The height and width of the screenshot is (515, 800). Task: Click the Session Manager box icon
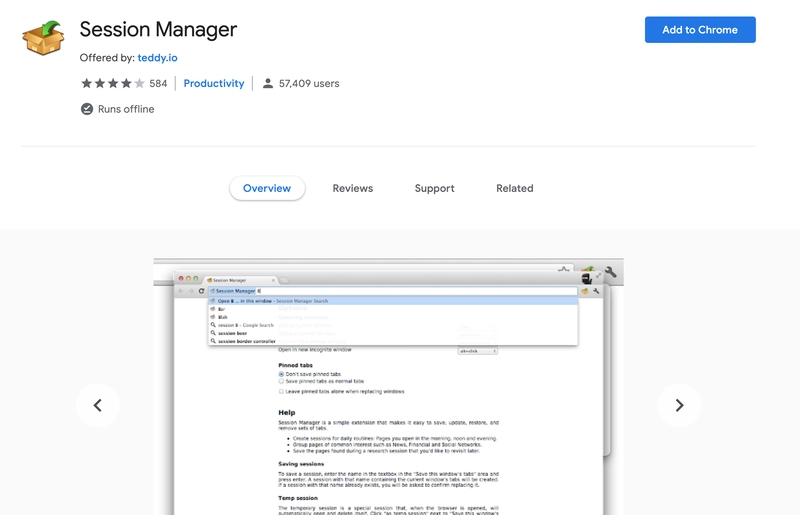43,38
